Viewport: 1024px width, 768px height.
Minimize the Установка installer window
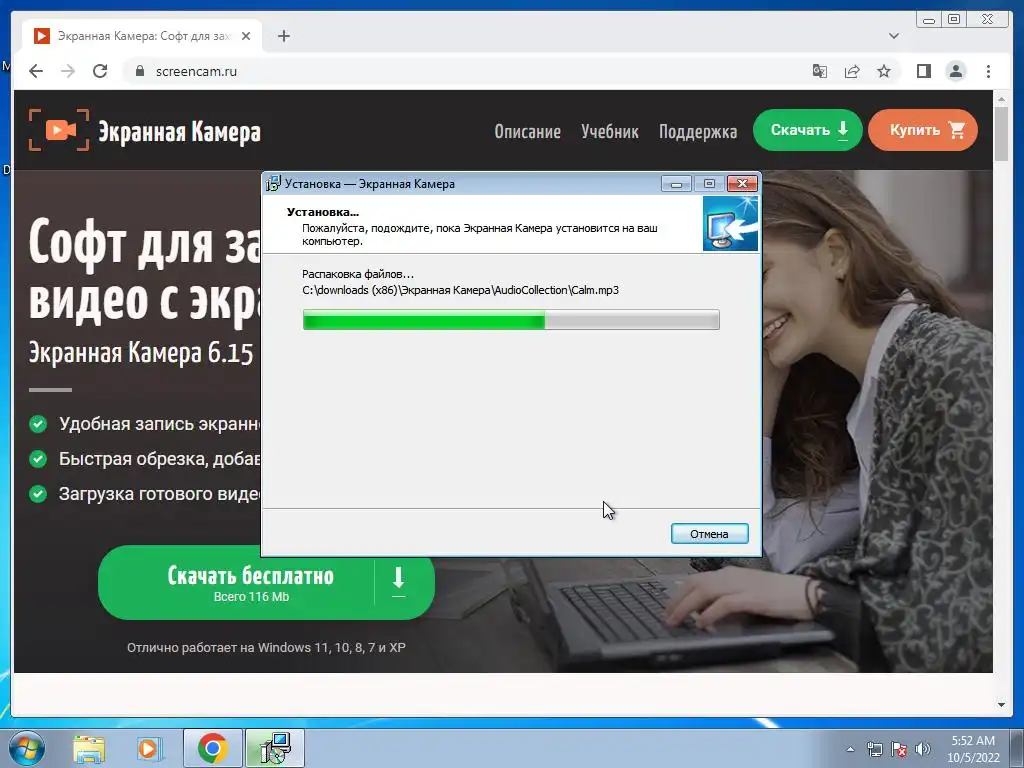click(676, 184)
